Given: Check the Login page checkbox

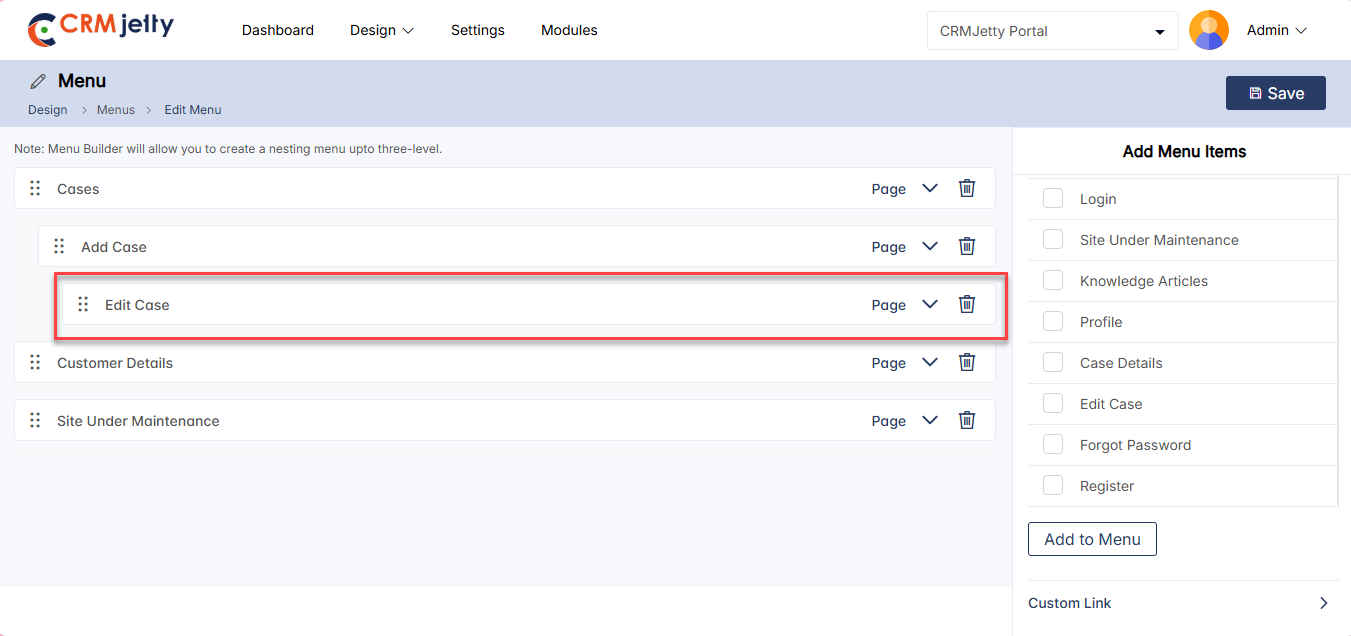Looking at the screenshot, I should (1053, 199).
